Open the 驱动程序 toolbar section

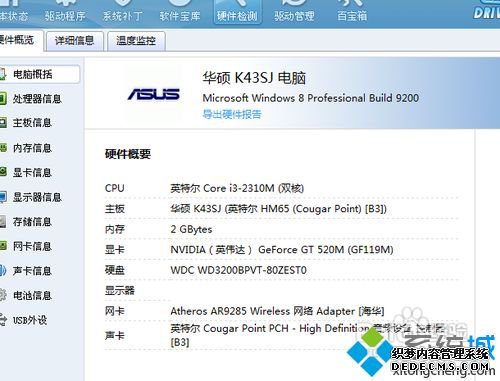(x=65, y=13)
